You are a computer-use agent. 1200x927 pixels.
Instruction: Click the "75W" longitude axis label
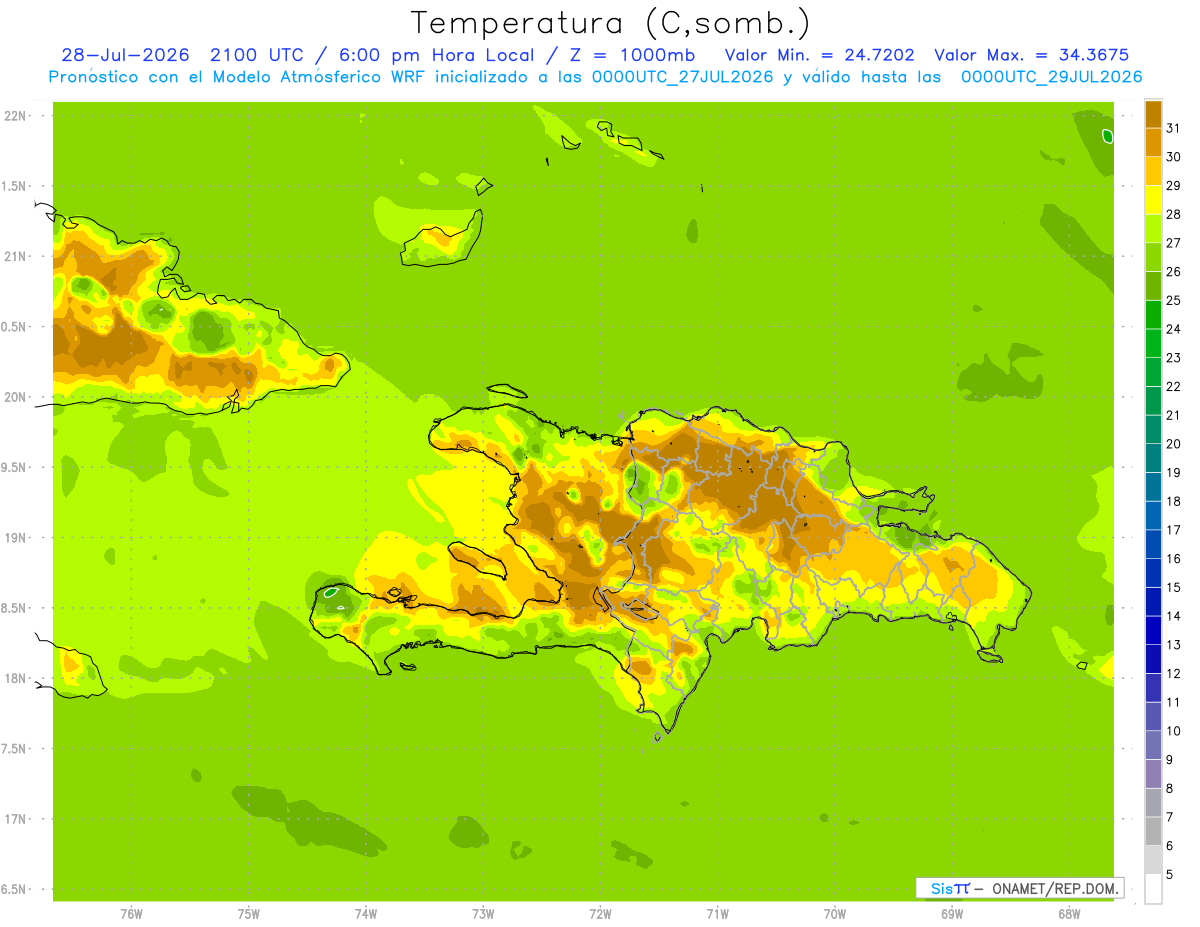[249, 914]
